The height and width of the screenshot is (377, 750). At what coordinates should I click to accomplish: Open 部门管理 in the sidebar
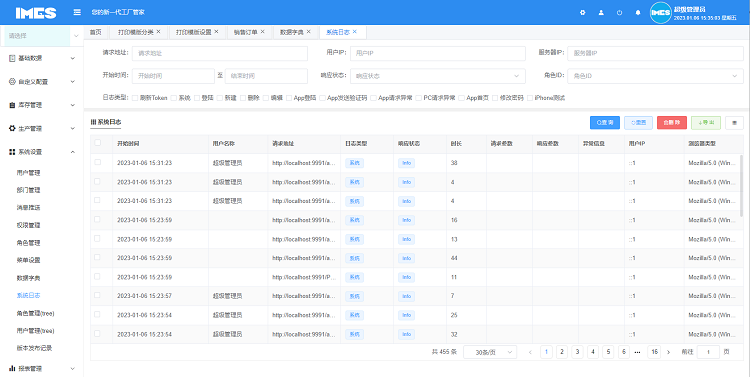(28, 190)
